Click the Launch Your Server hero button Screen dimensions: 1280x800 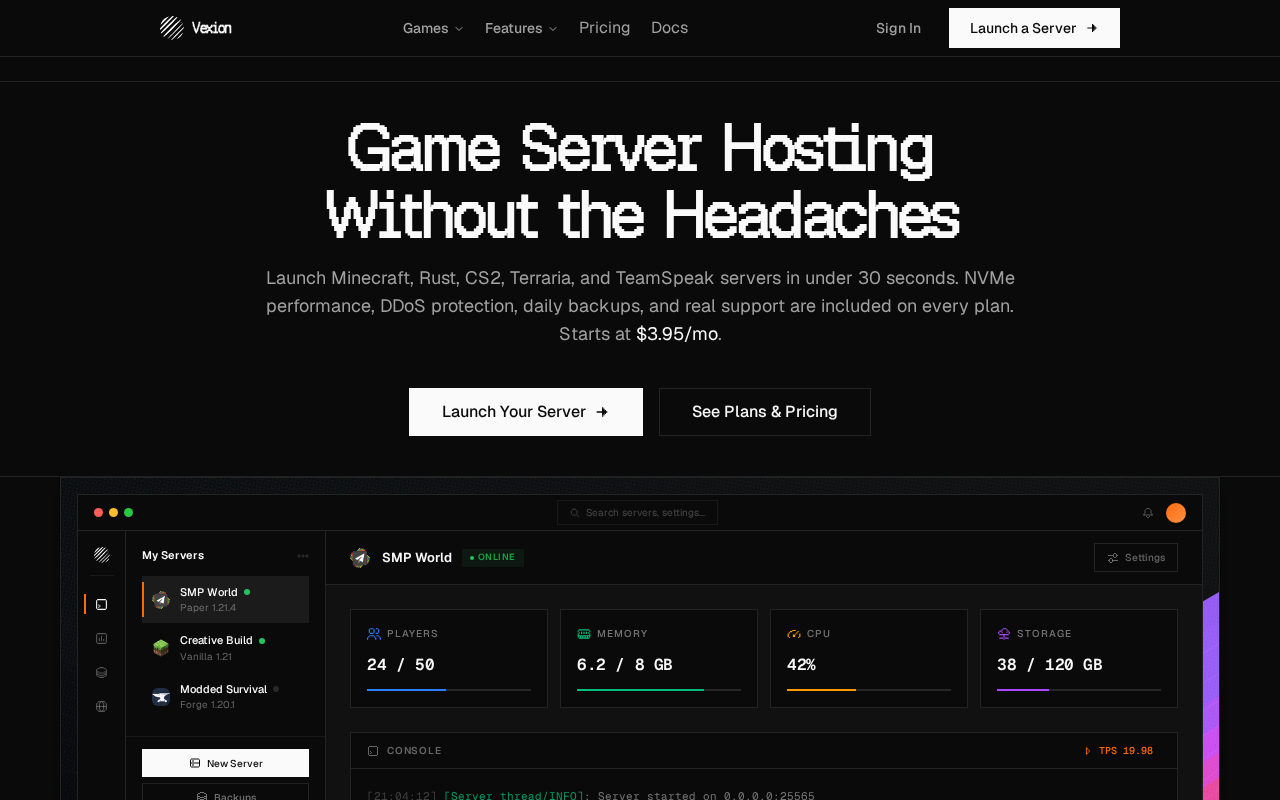coord(526,412)
